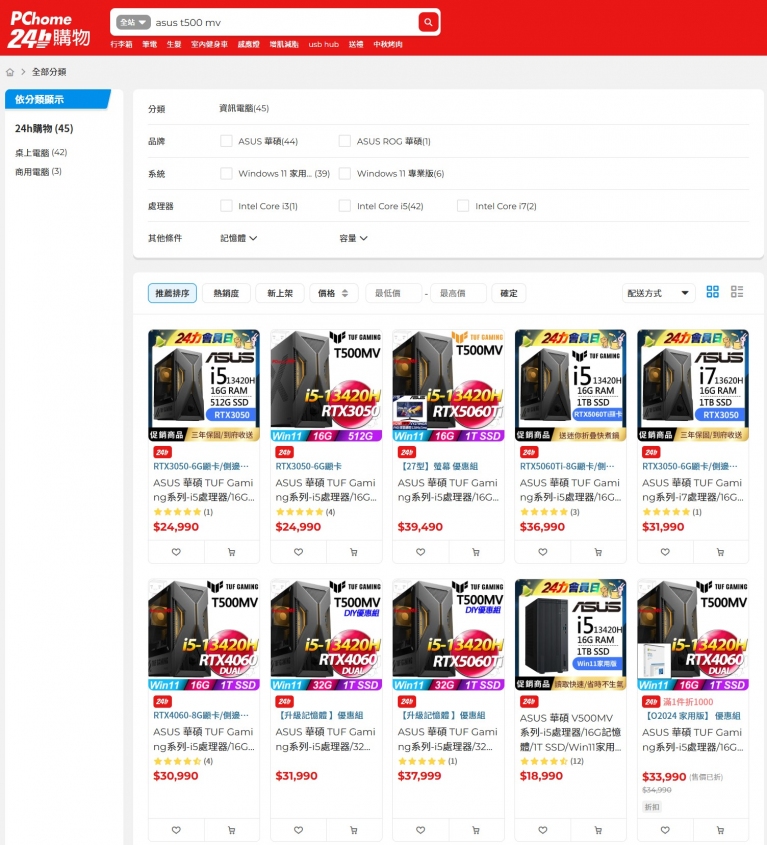Click 全部分類 breadcrumb link
Viewport: 767px width, 845px height.
[49, 72]
